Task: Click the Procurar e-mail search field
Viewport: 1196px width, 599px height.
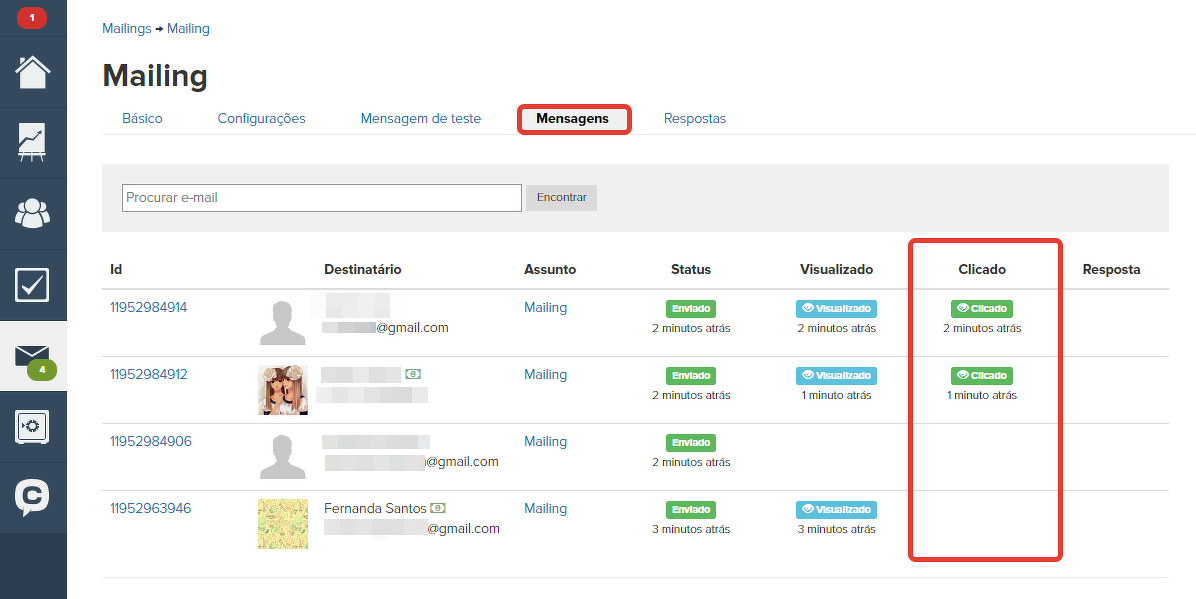Action: pyautogui.click(x=321, y=198)
